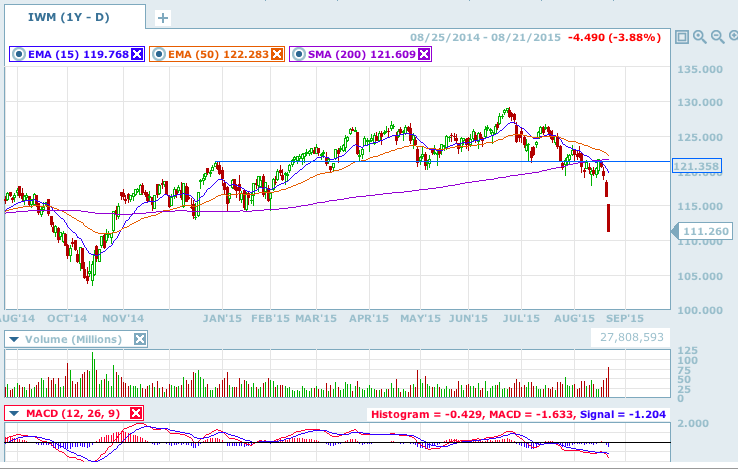Remove the EMA (50) indicator

click(277, 55)
